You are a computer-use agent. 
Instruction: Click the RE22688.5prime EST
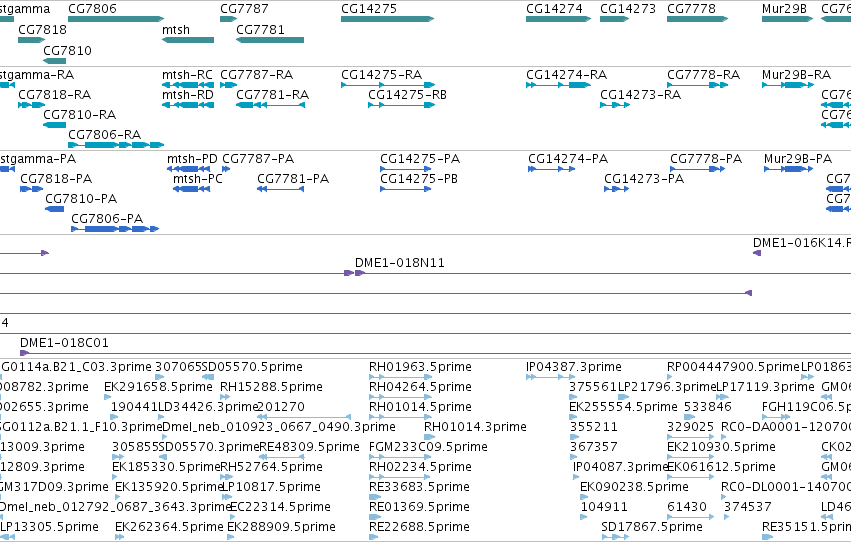373,537
